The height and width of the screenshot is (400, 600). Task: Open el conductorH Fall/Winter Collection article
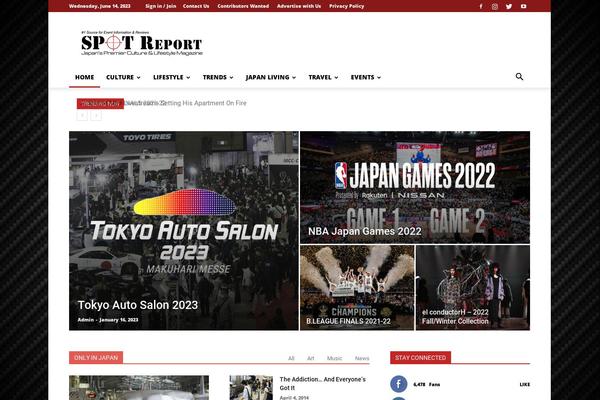point(455,317)
